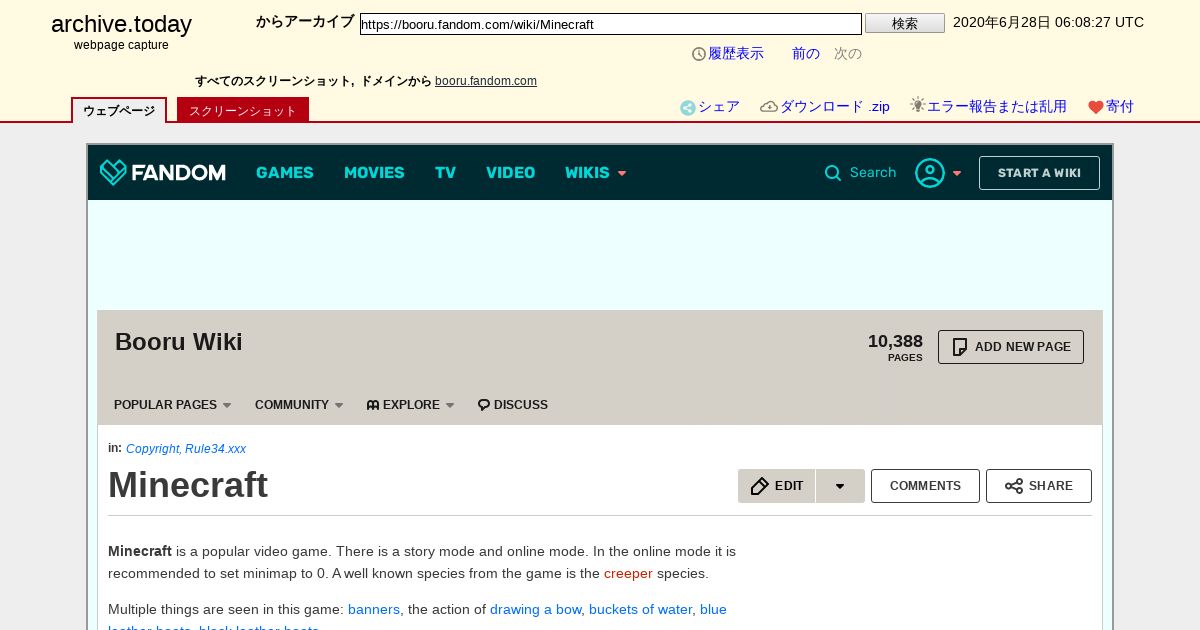This screenshot has height=630, width=1200.
Task: Click the Share nodes icon
Action: point(1014,486)
